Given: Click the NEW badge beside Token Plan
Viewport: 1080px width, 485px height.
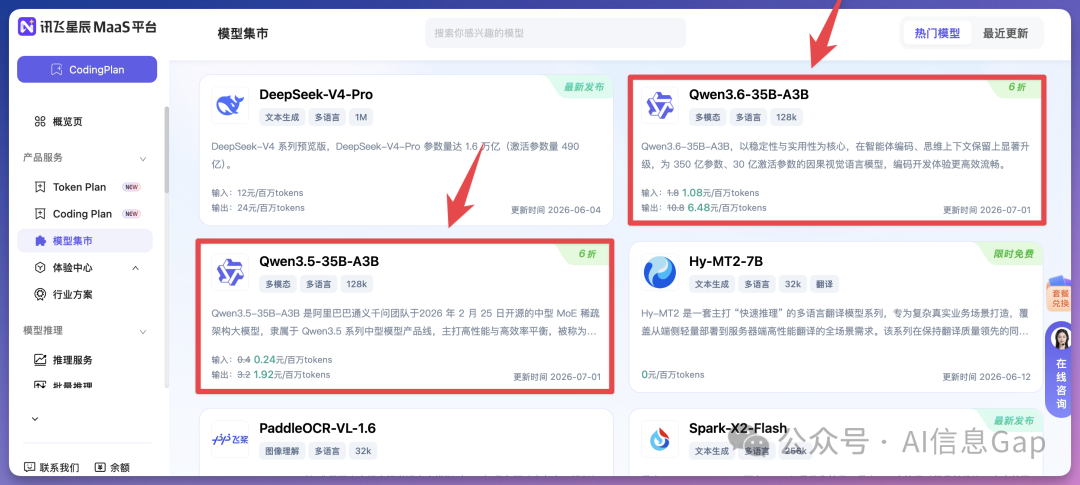Looking at the screenshot, I should (x=131, y=187).
